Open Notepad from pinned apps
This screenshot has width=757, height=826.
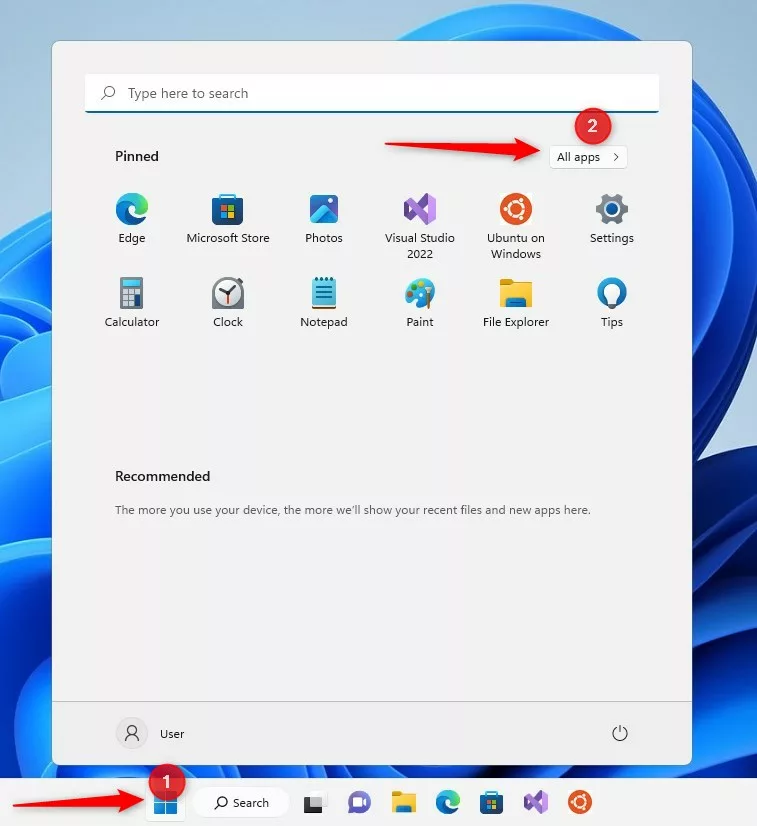click(323, 302)
